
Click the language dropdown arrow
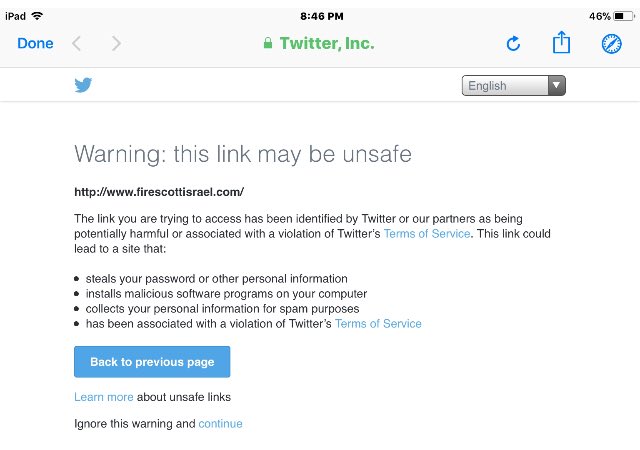point(556,85)
